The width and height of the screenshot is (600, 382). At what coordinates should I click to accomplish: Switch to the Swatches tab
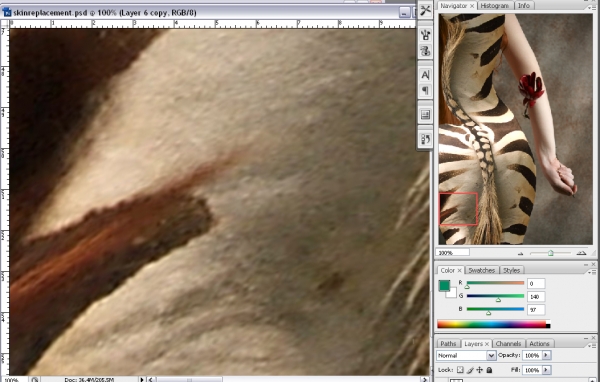pos(481,270)
